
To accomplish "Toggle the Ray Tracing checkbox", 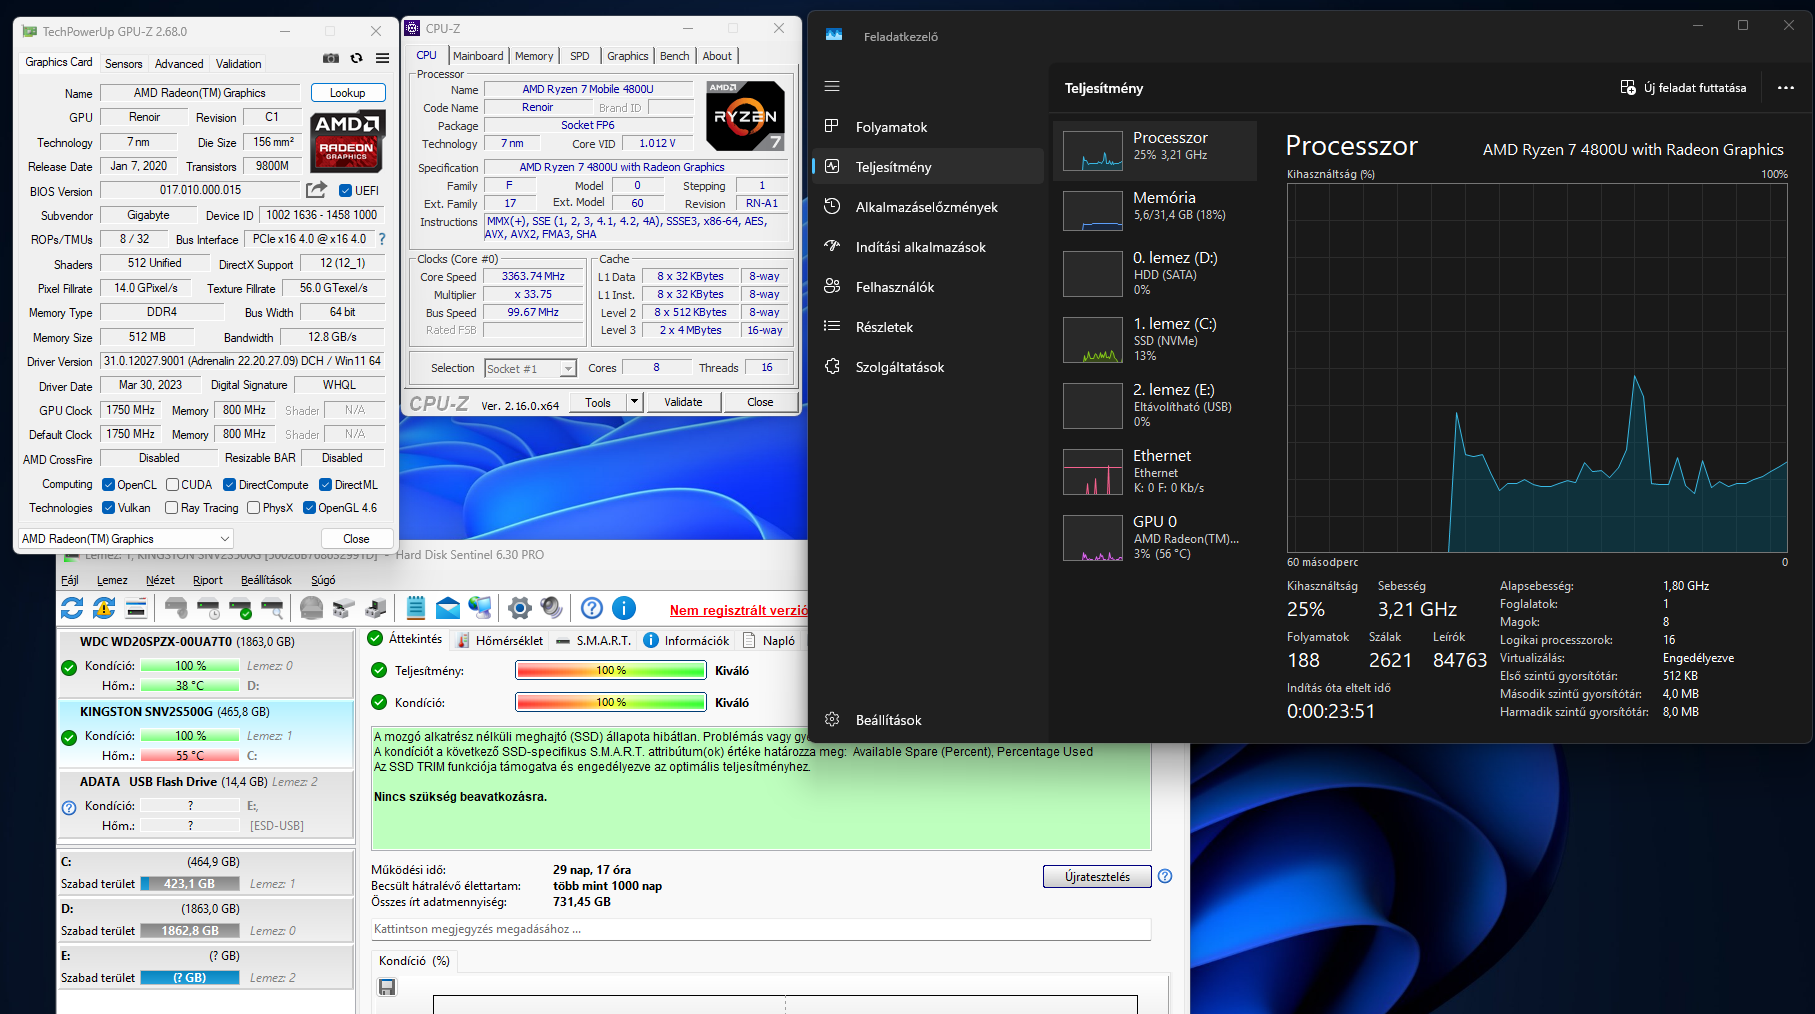I will [x=171, y=508].
